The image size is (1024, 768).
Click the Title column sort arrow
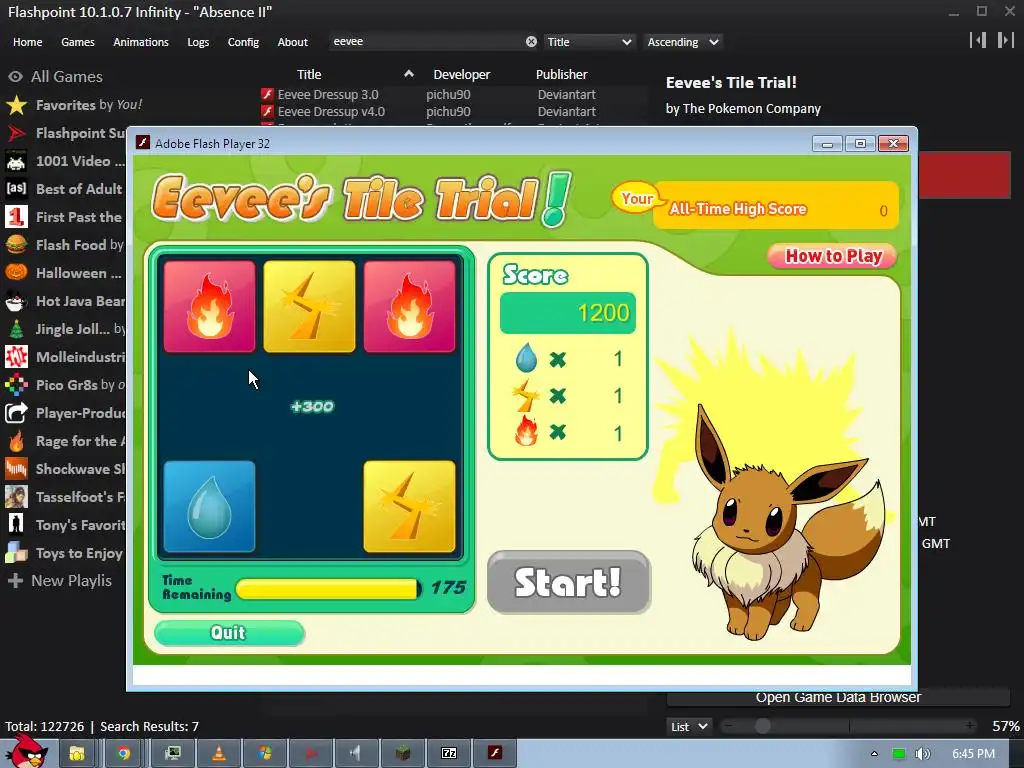409,74
